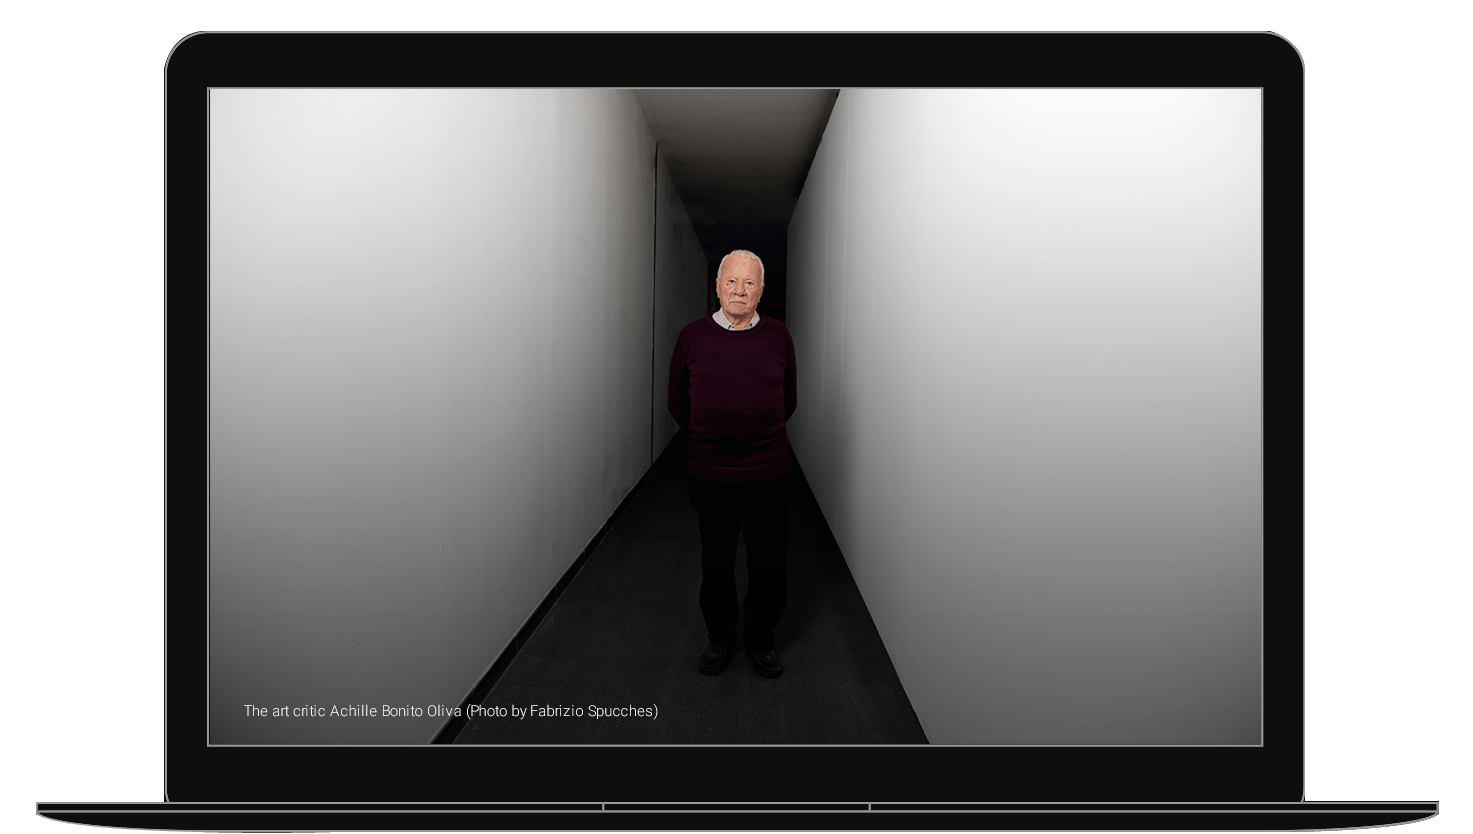This screenshot has height=834, width=1473.
Task: Click the laptop hinge notch at bottom center
Action: pyautogui.click(x=736, y=807)
